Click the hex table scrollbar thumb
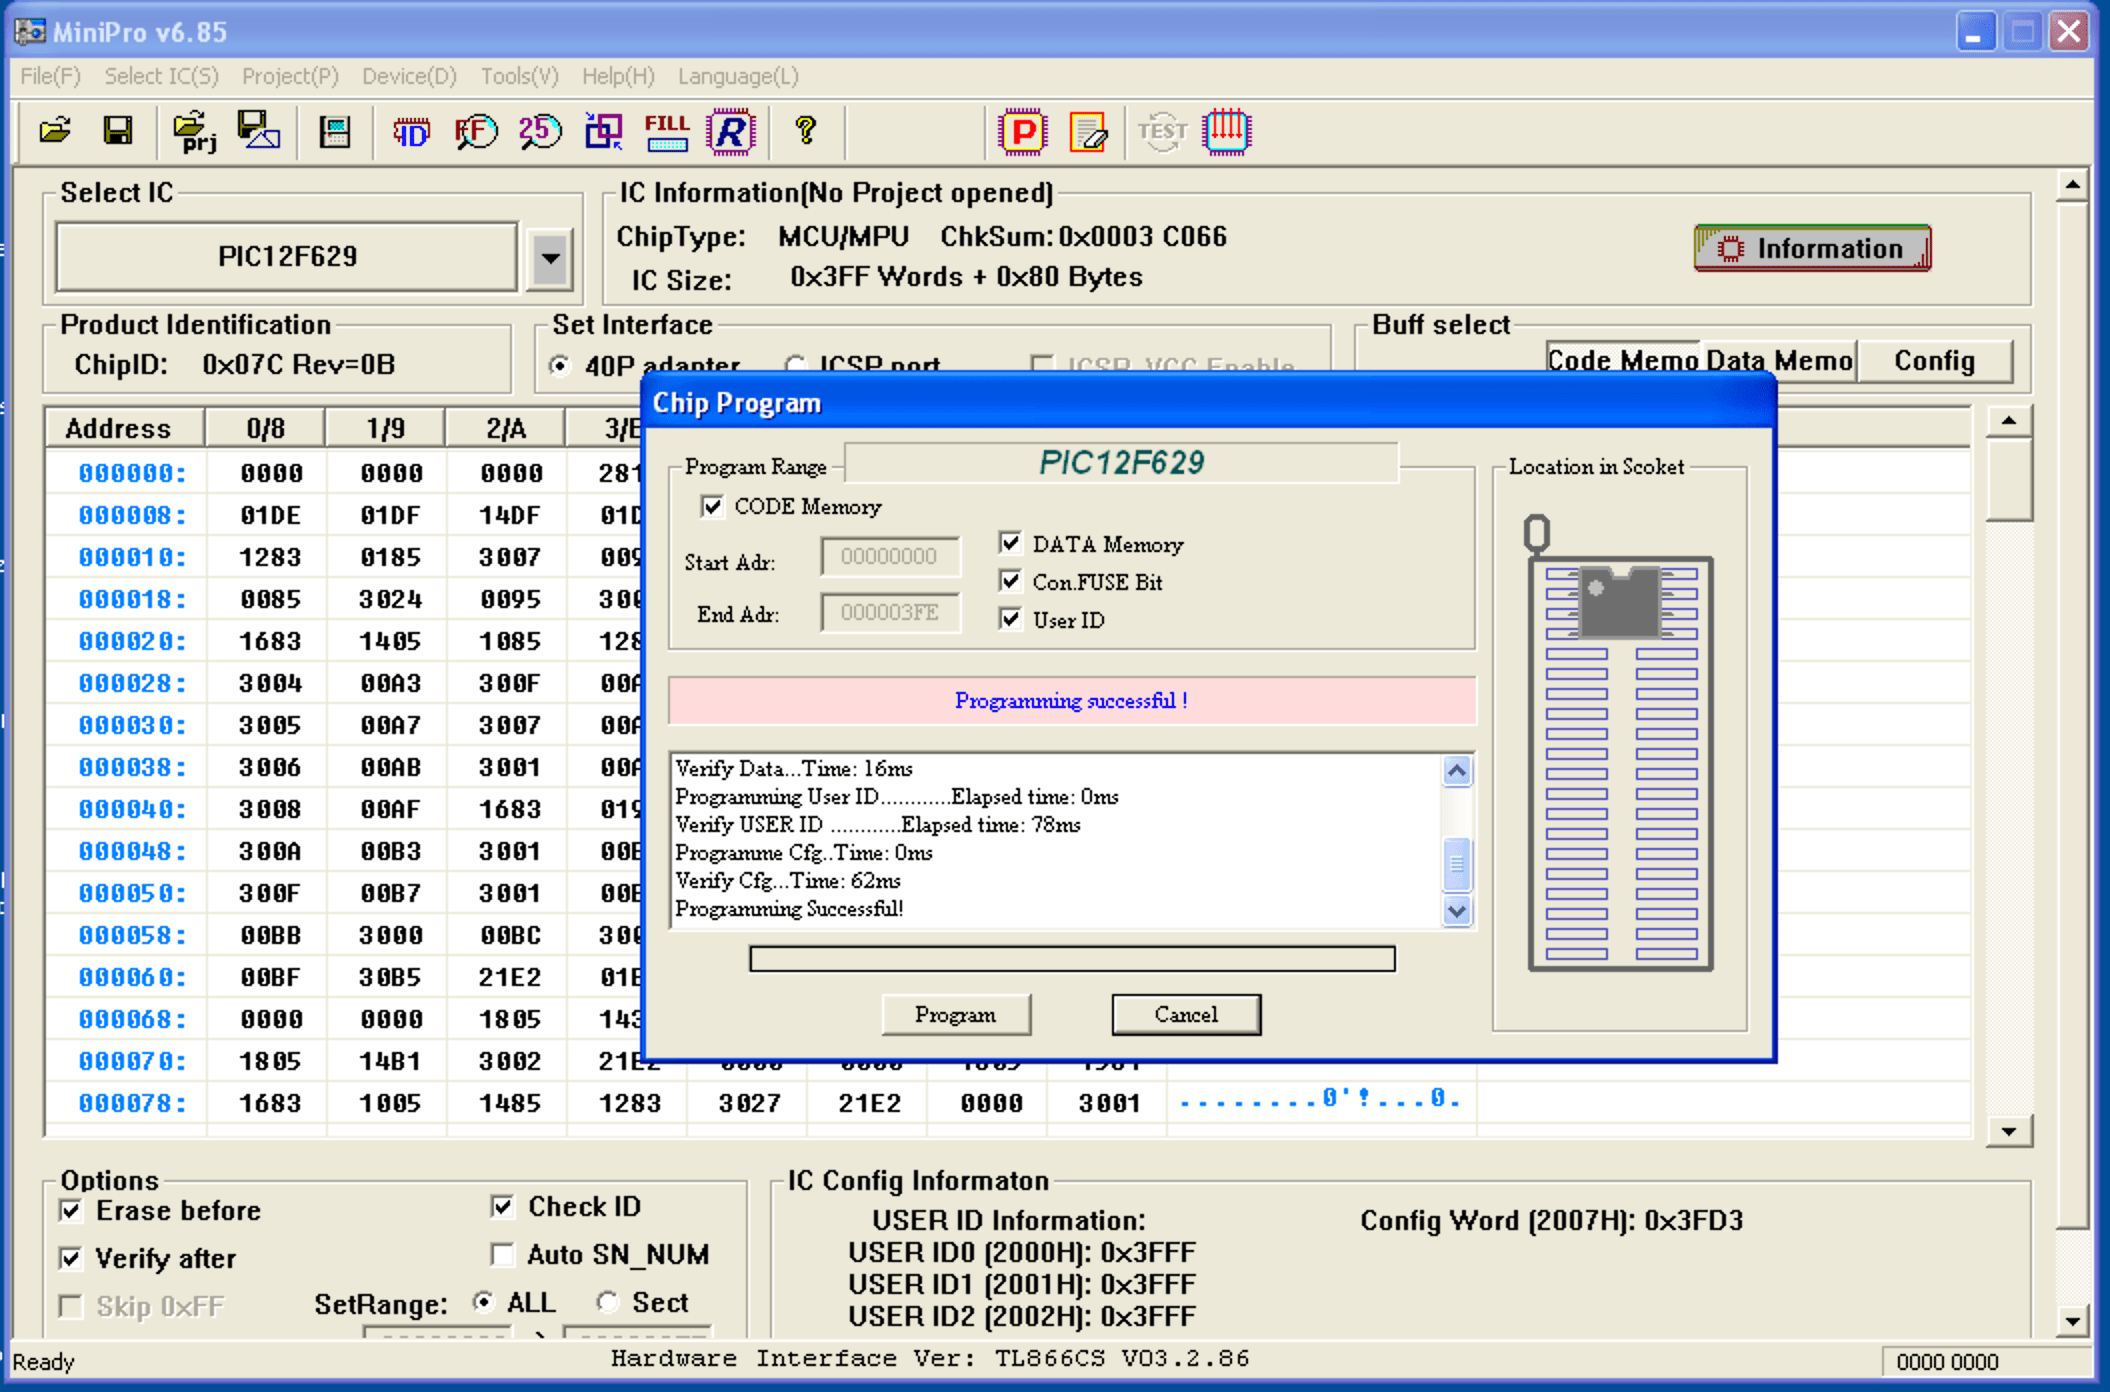Screen dimensions: 2110x1392 click(x=2009, y=481)
